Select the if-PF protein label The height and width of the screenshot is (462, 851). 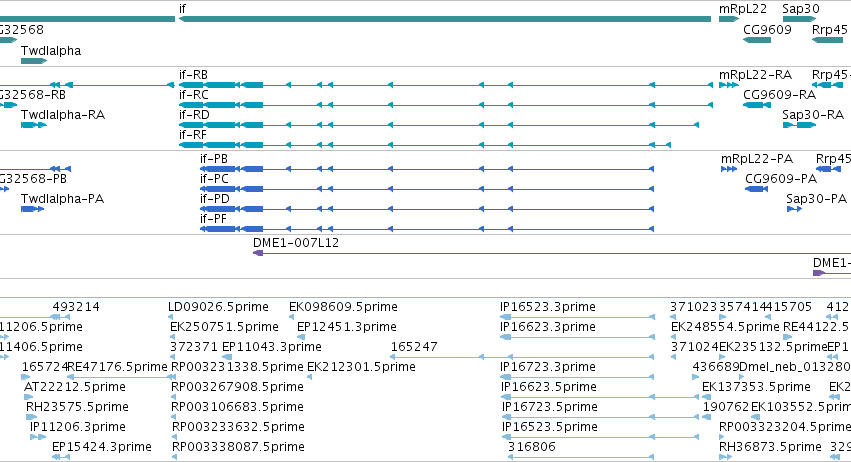[213, 219]
